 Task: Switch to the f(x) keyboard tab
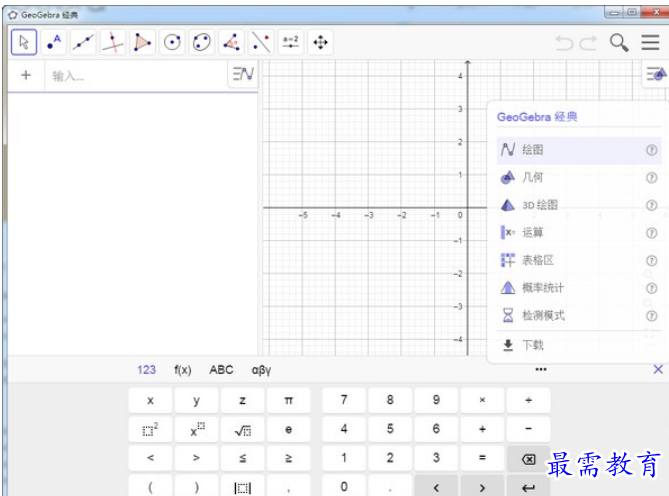tap(183, 370)
